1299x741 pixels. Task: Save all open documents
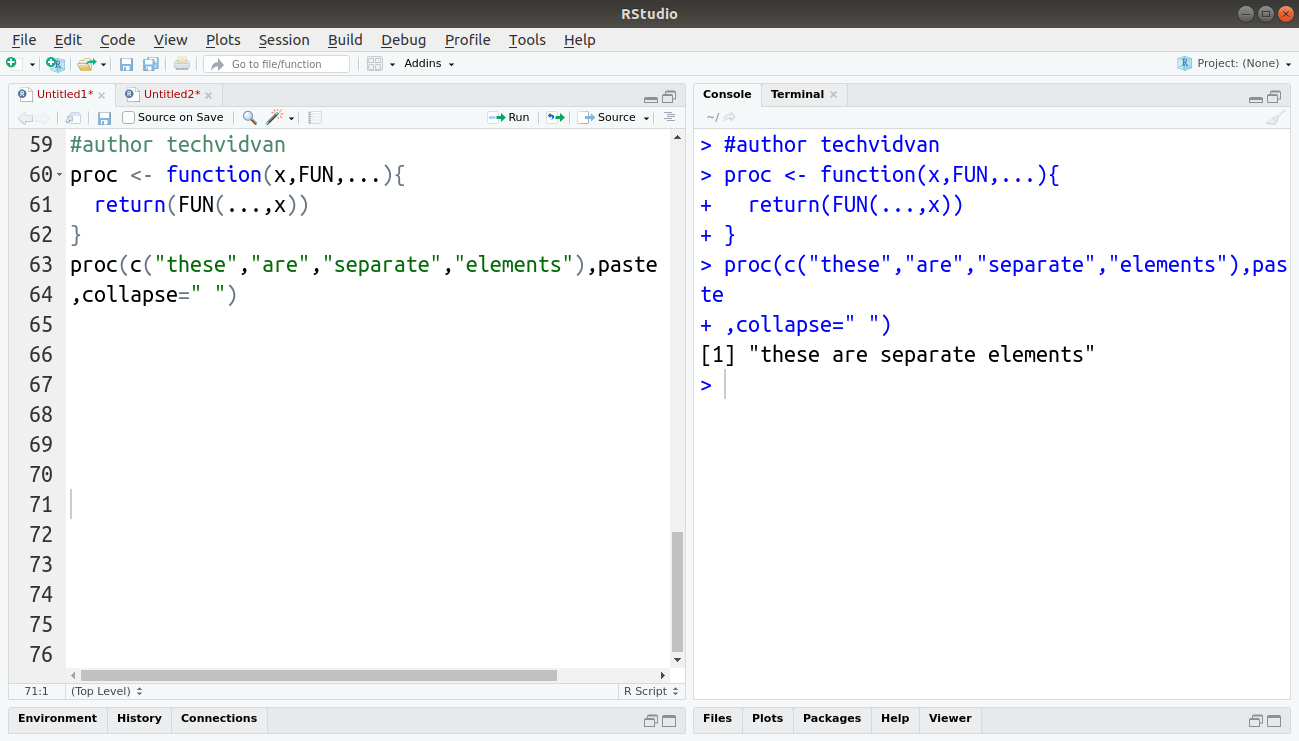point(151,62)
